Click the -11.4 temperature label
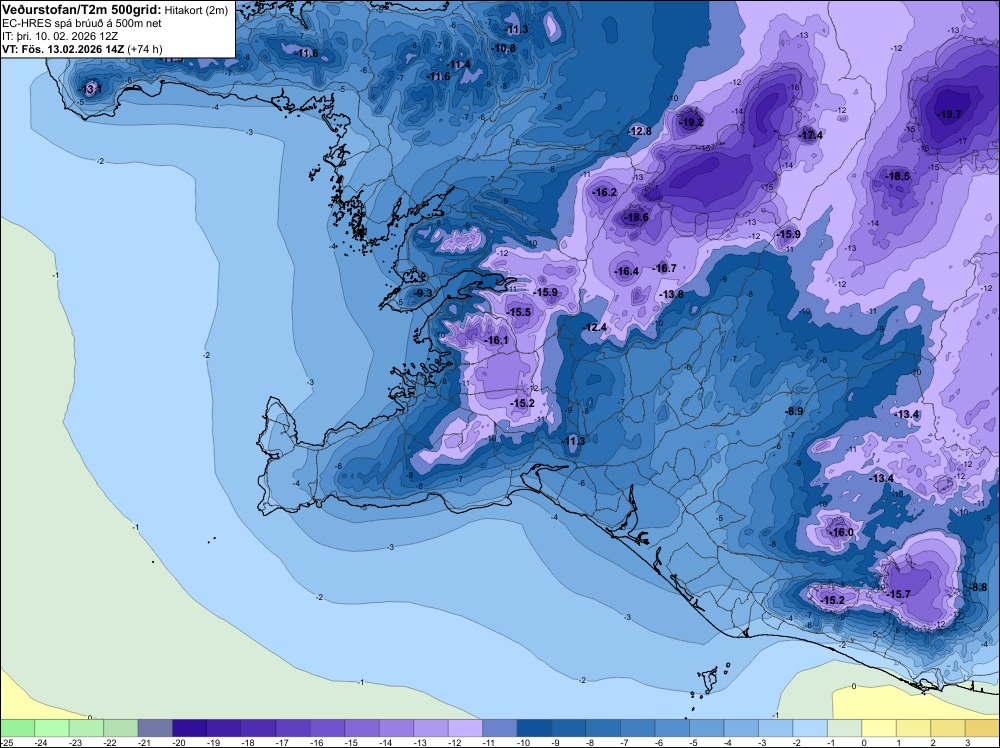The image size is (1000, 748). coord(459,64)
